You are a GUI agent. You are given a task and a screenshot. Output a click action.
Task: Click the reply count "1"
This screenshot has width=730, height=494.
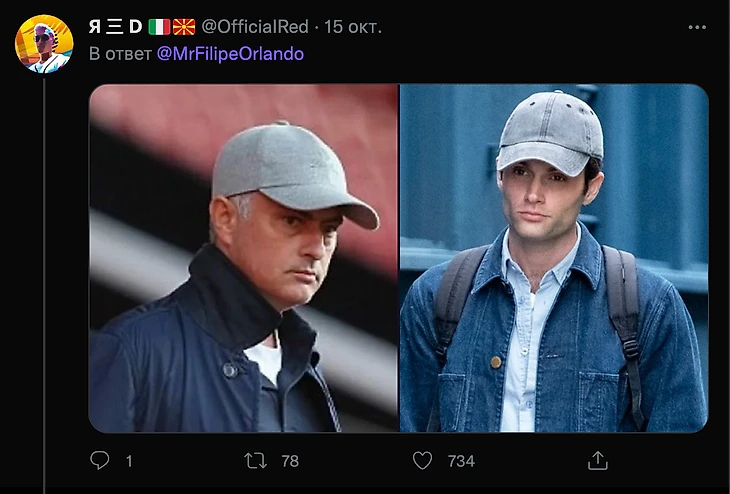128,461
